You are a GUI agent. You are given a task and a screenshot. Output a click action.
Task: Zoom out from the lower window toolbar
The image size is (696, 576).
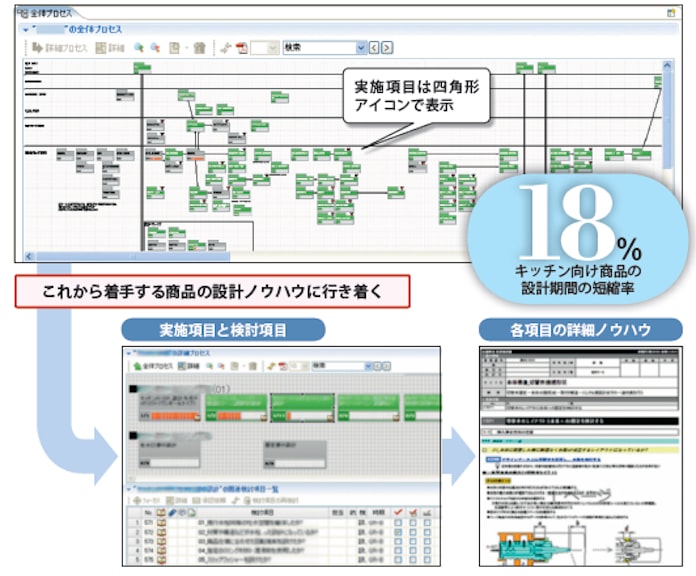221,366
